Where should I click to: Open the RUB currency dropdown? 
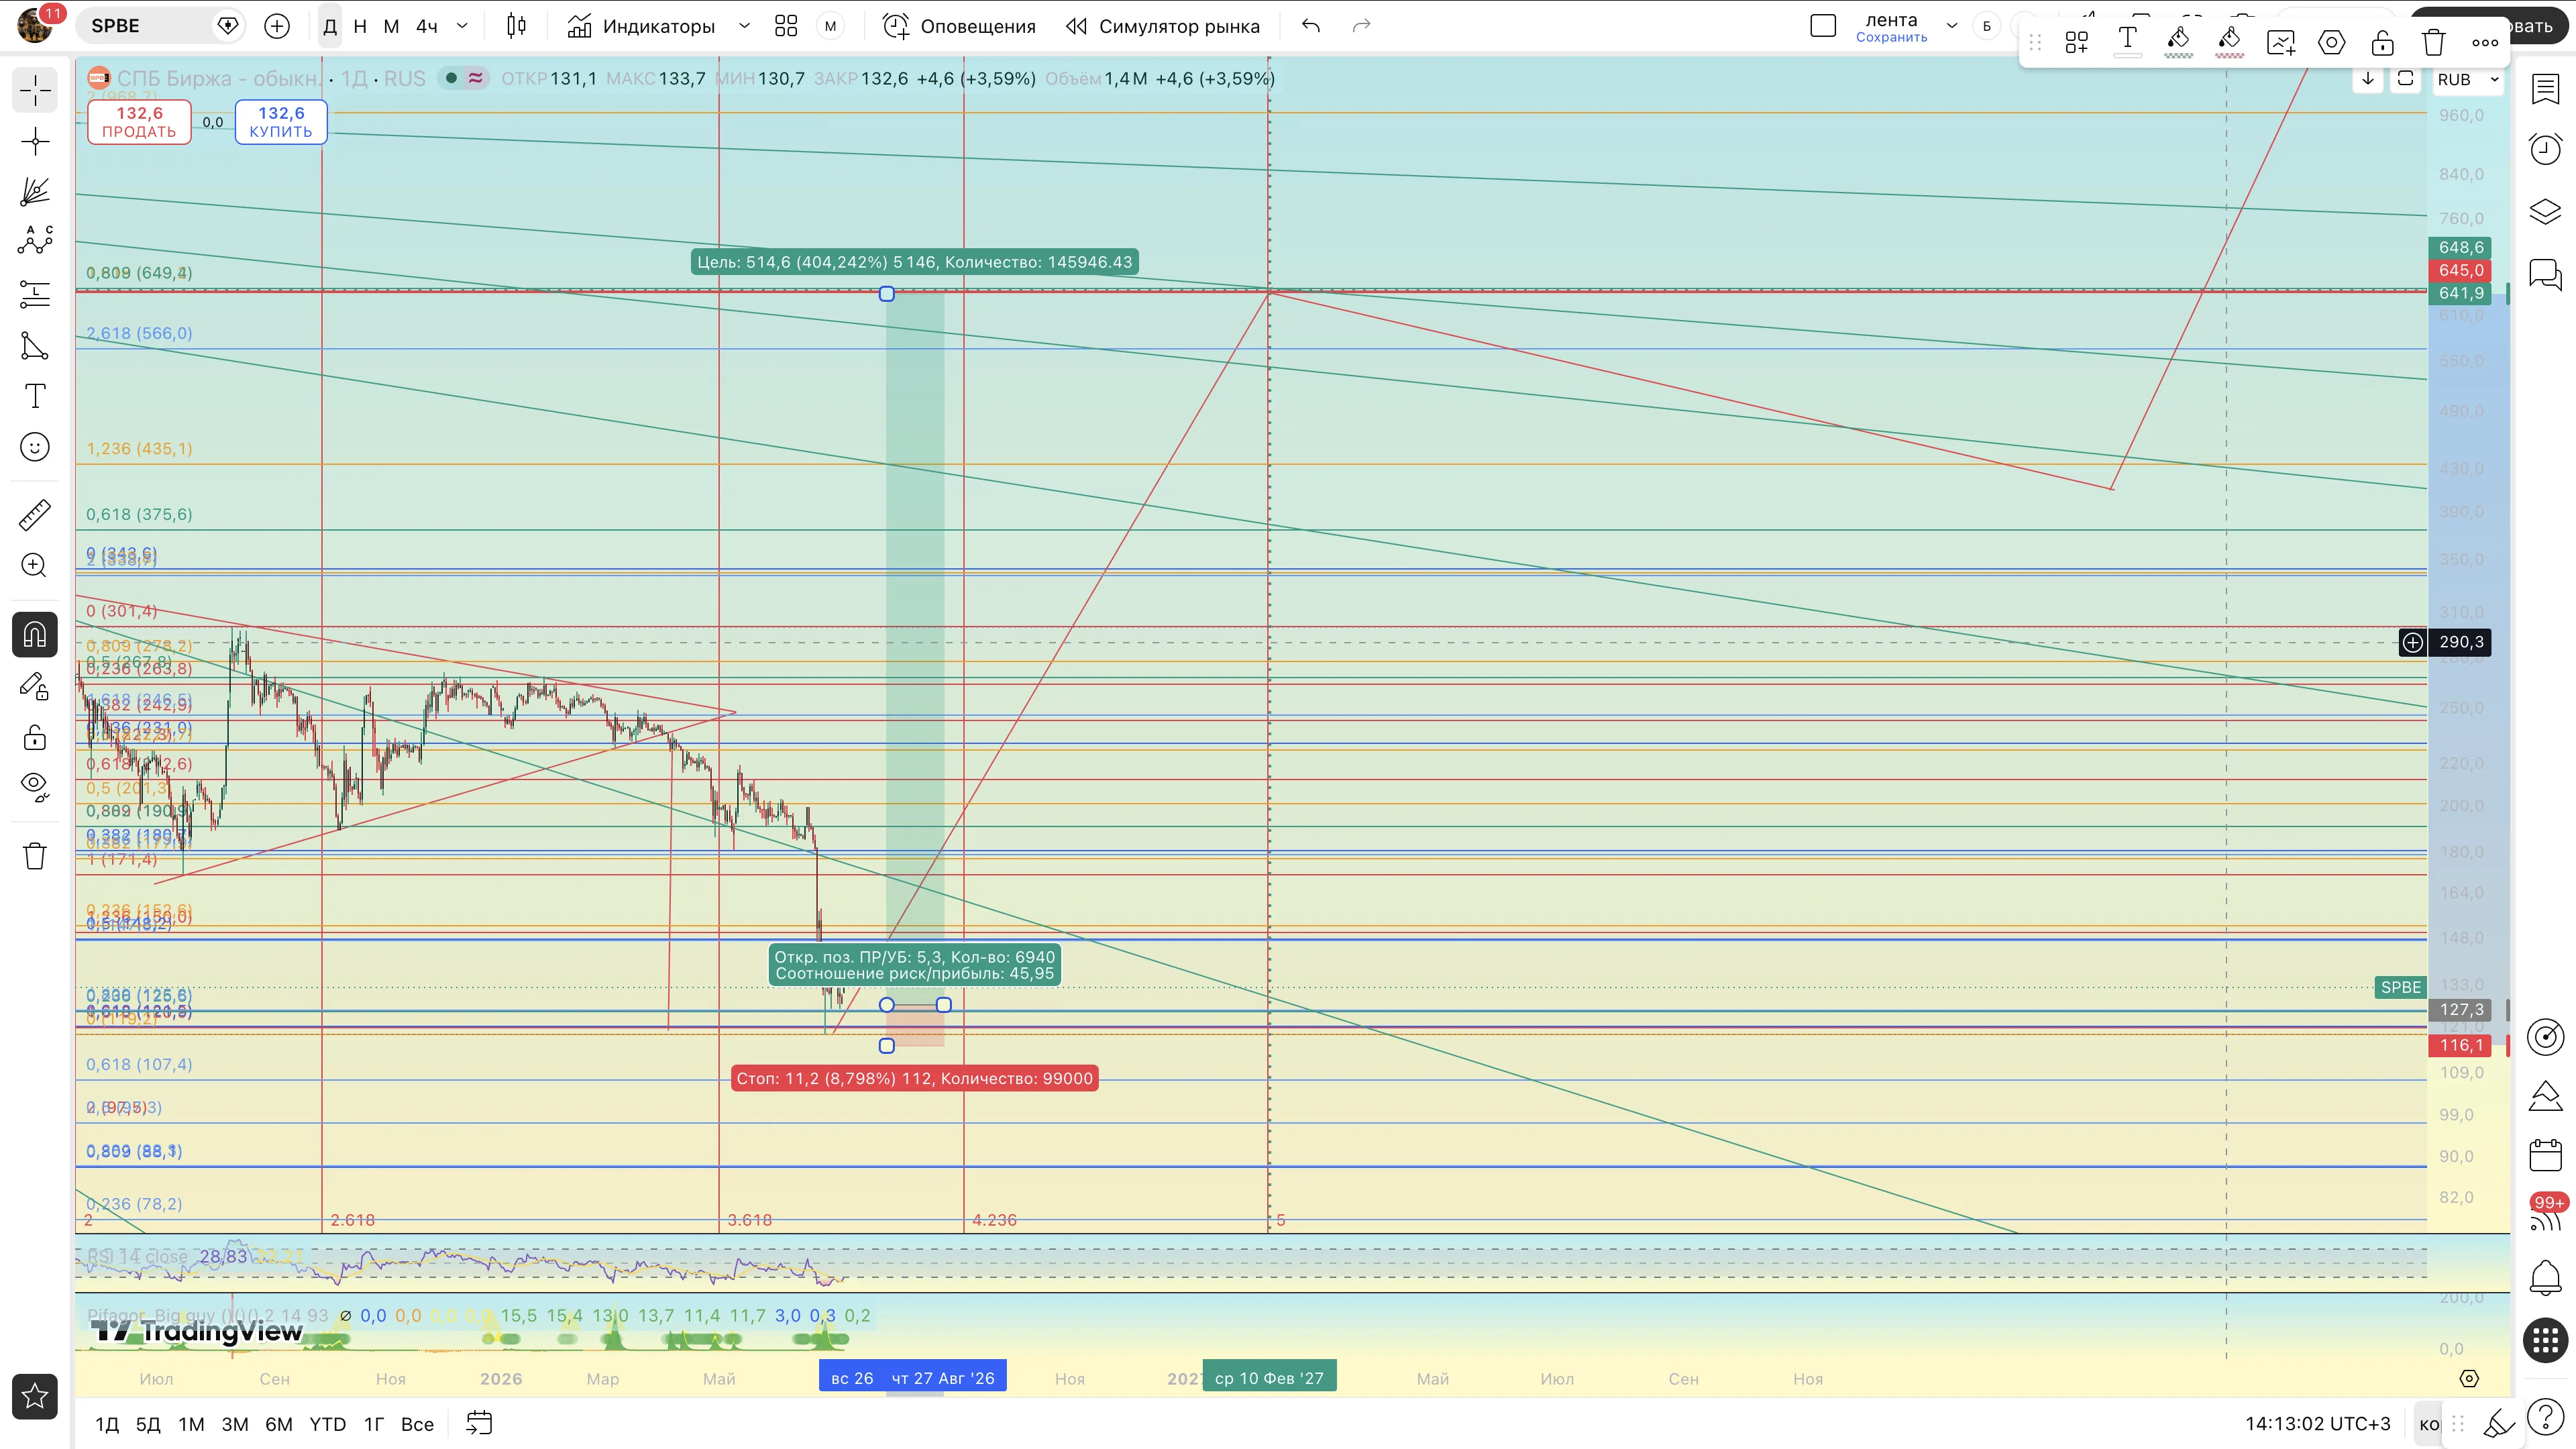click(2467, 79)
